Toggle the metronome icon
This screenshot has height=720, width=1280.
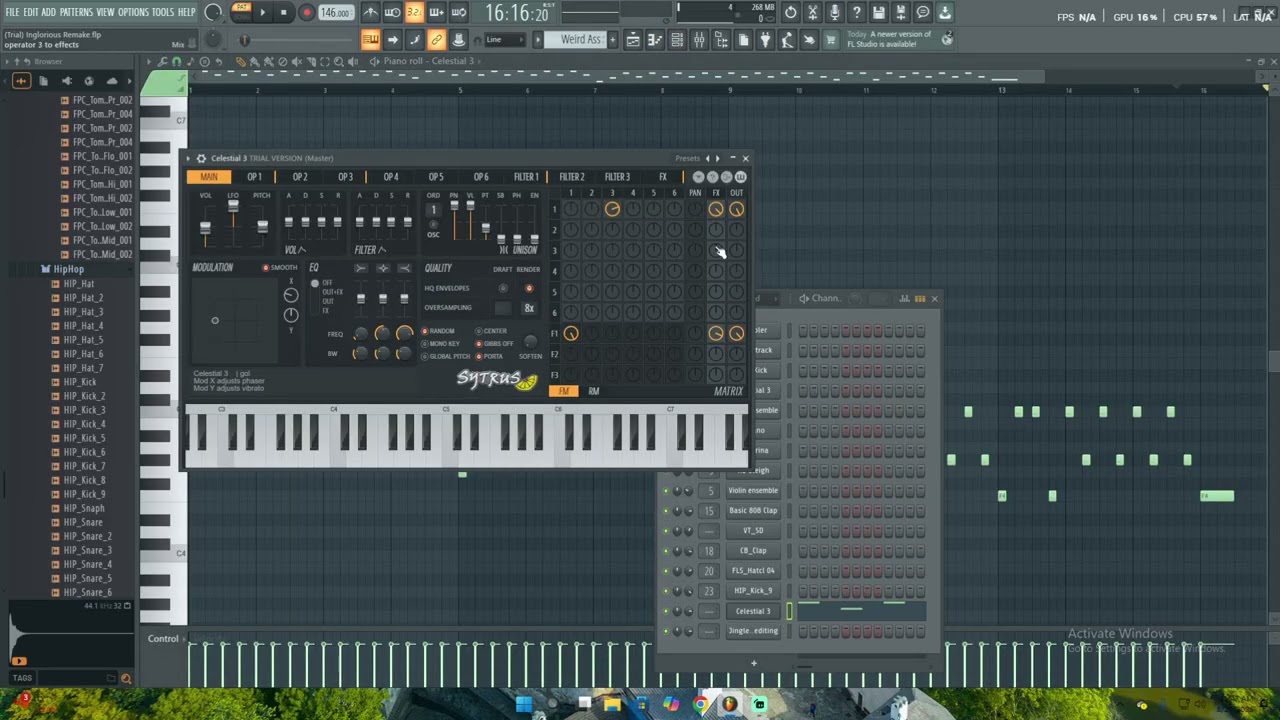click(370, 12)
